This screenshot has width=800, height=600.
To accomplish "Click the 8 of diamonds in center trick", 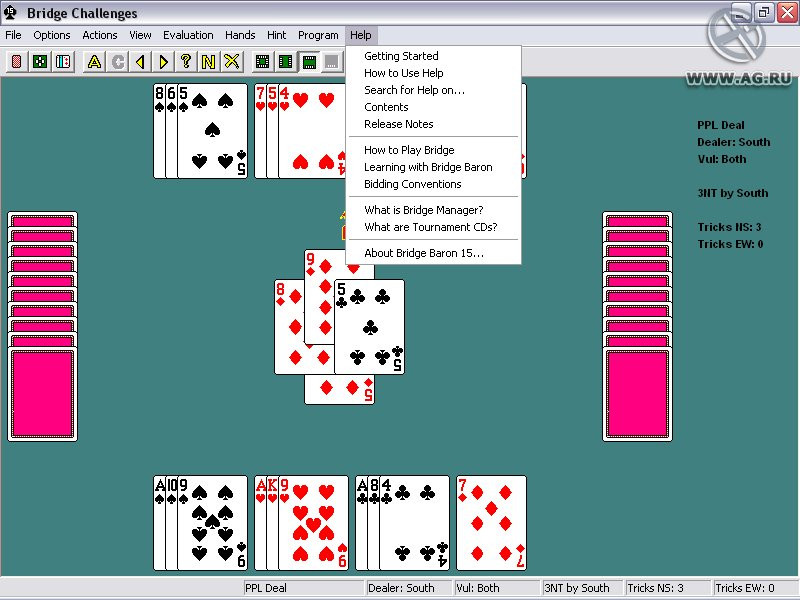I will click(289, 327).
